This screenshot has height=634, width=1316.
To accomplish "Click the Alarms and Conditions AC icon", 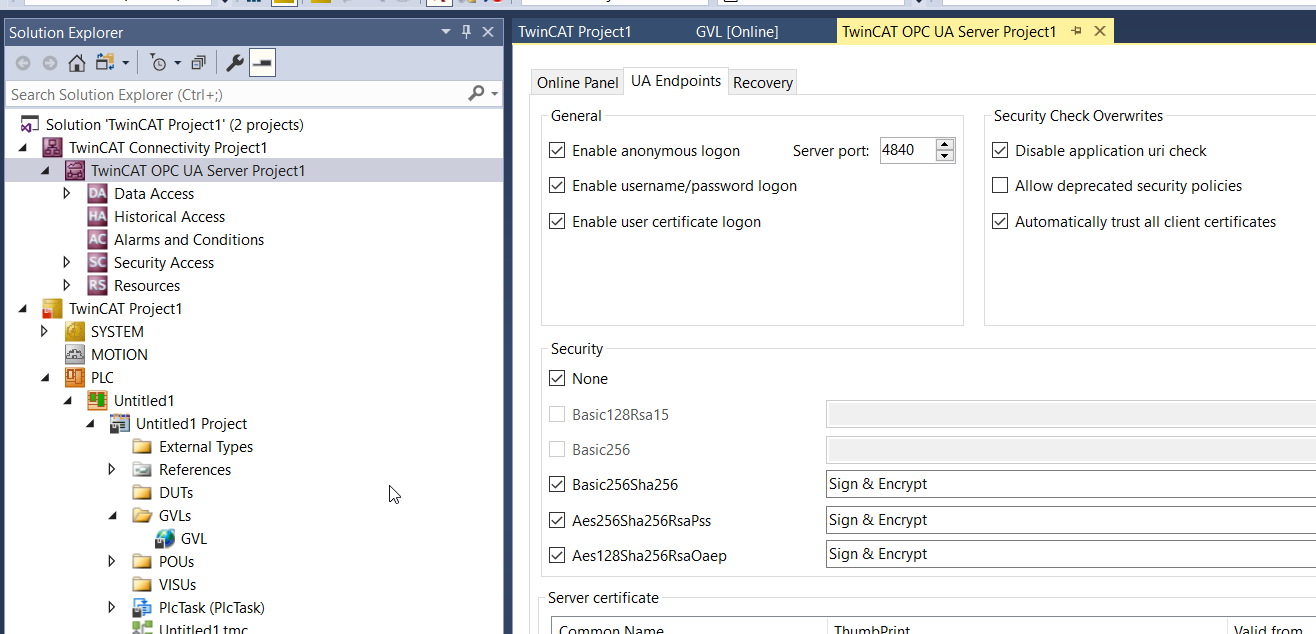I will tap(97, 239).
